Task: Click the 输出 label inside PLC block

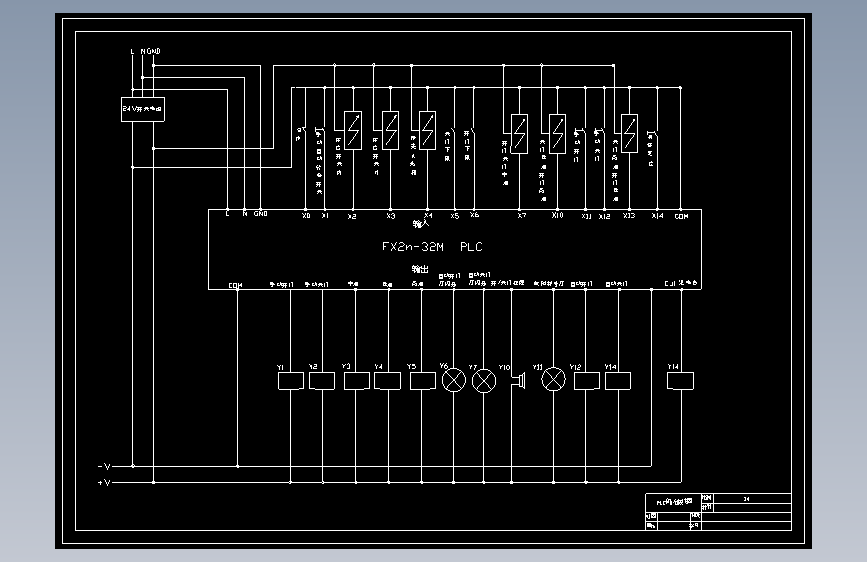Action: 420,269
